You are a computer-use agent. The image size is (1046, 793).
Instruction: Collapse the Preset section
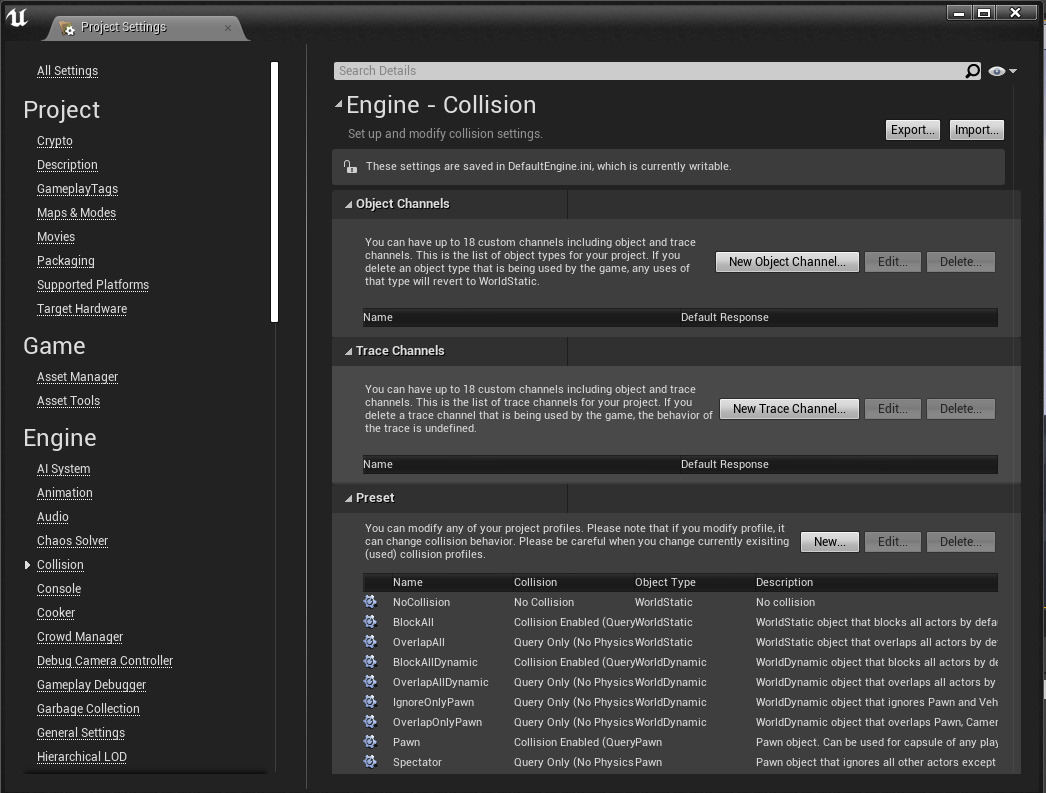tap(348, 498)
